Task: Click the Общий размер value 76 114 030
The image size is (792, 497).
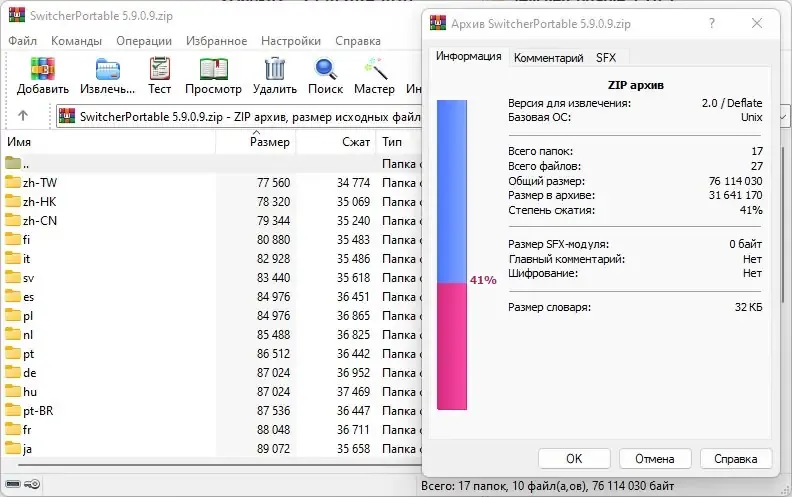Action: coord(735,181)
